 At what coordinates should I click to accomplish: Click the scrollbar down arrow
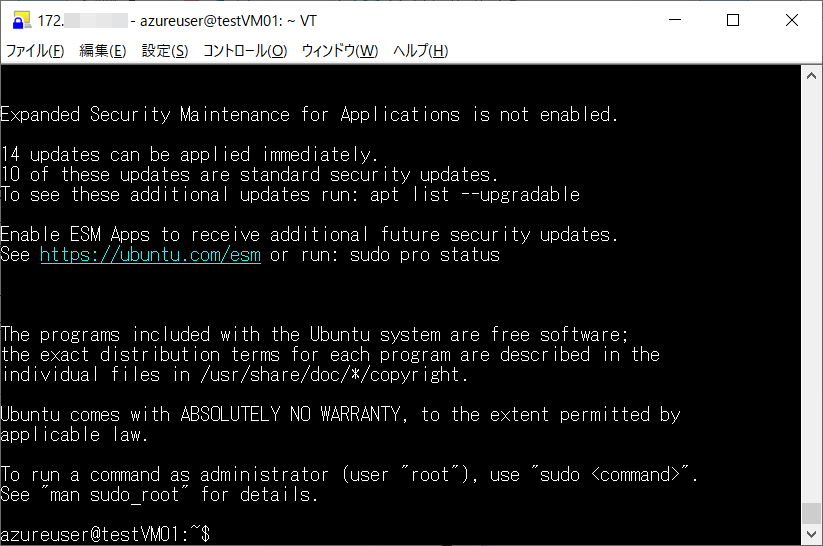coord(812,535)
